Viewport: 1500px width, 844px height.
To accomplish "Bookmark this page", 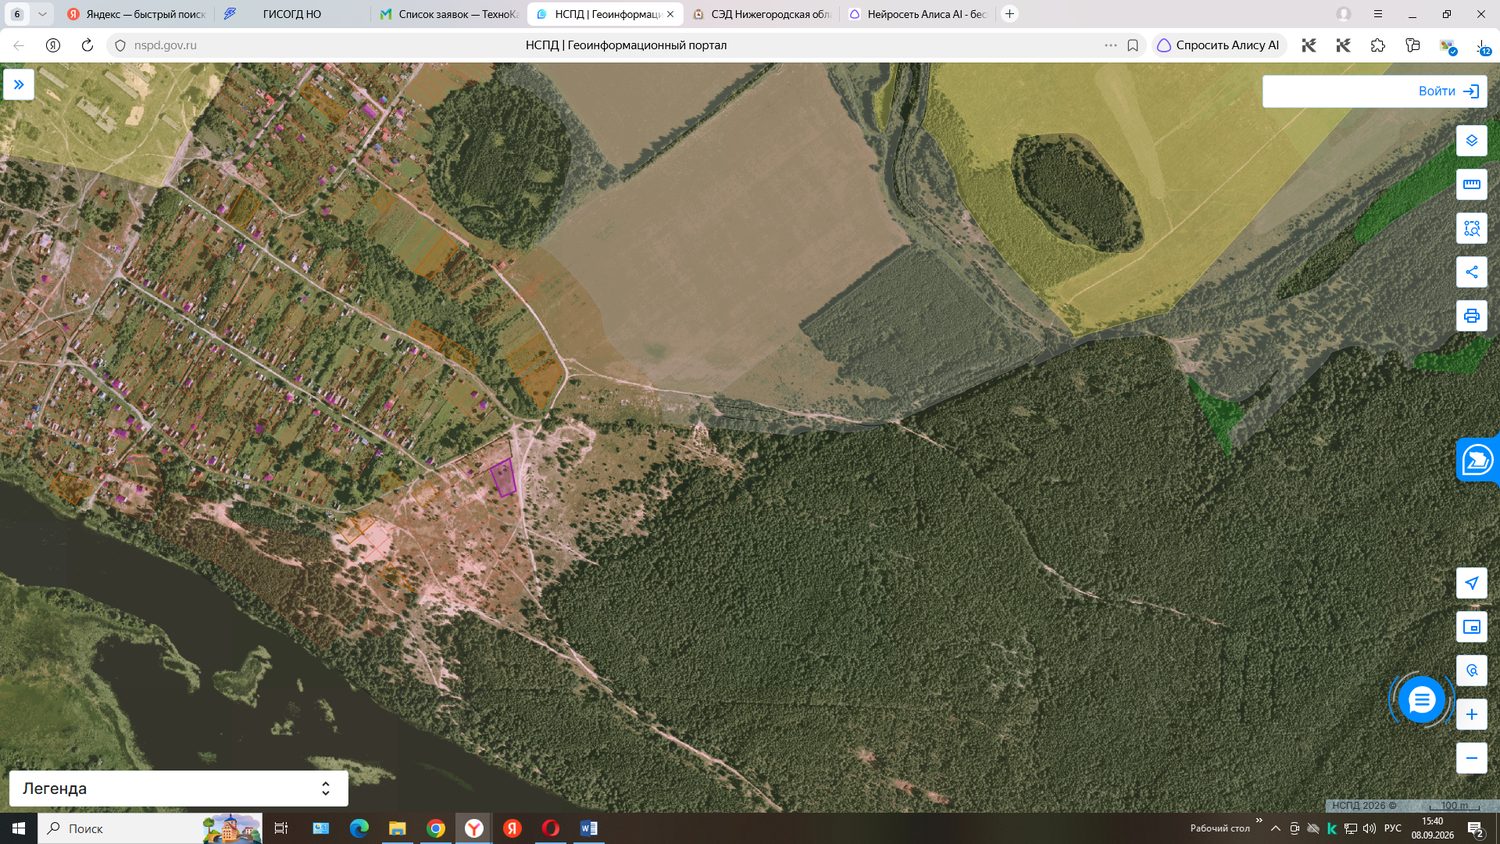I will pos(1133,45).
